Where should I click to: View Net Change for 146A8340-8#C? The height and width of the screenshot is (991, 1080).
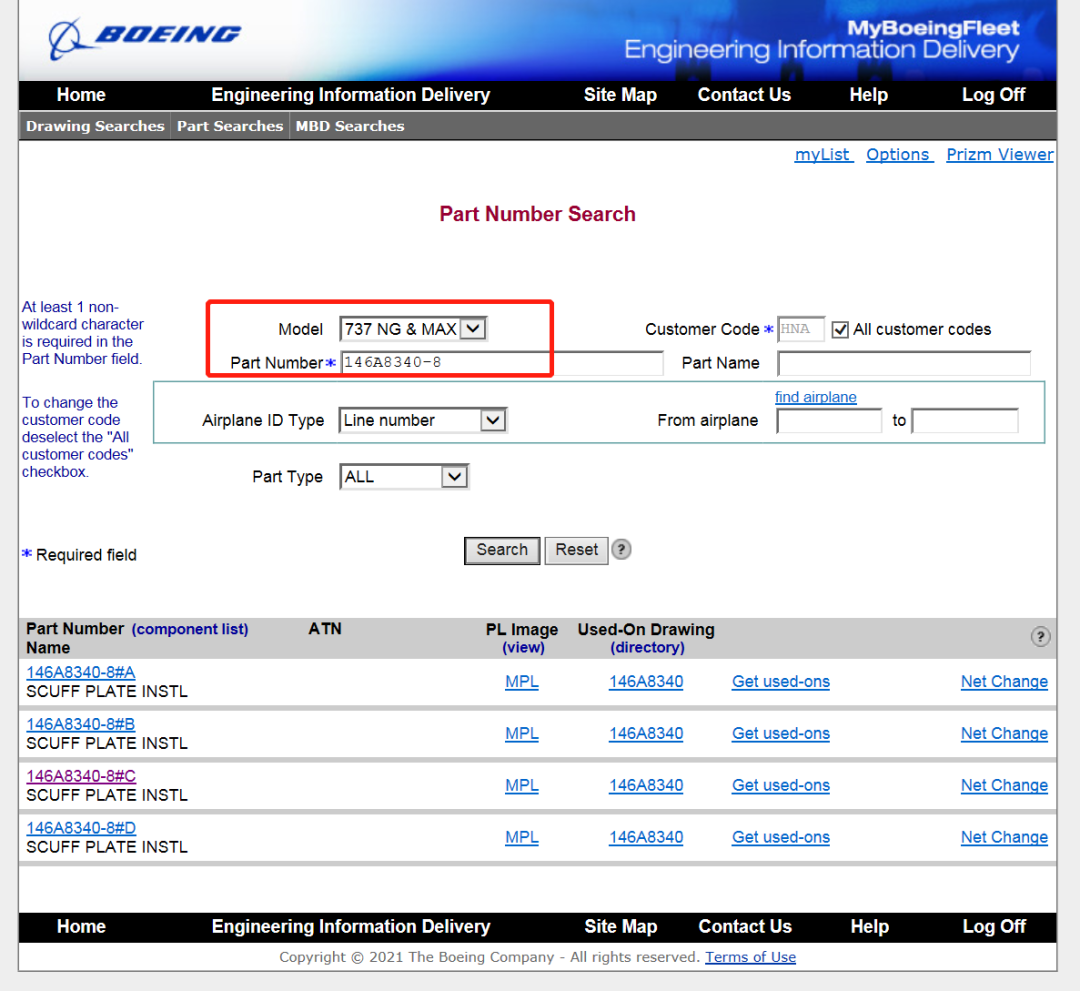tap(1004, 786)
